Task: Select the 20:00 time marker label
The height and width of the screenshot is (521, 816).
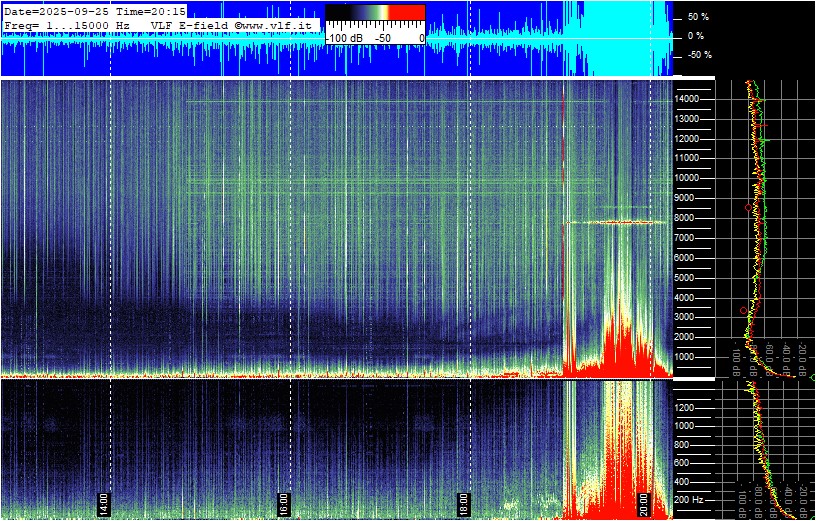Action: tap(644, 504)
